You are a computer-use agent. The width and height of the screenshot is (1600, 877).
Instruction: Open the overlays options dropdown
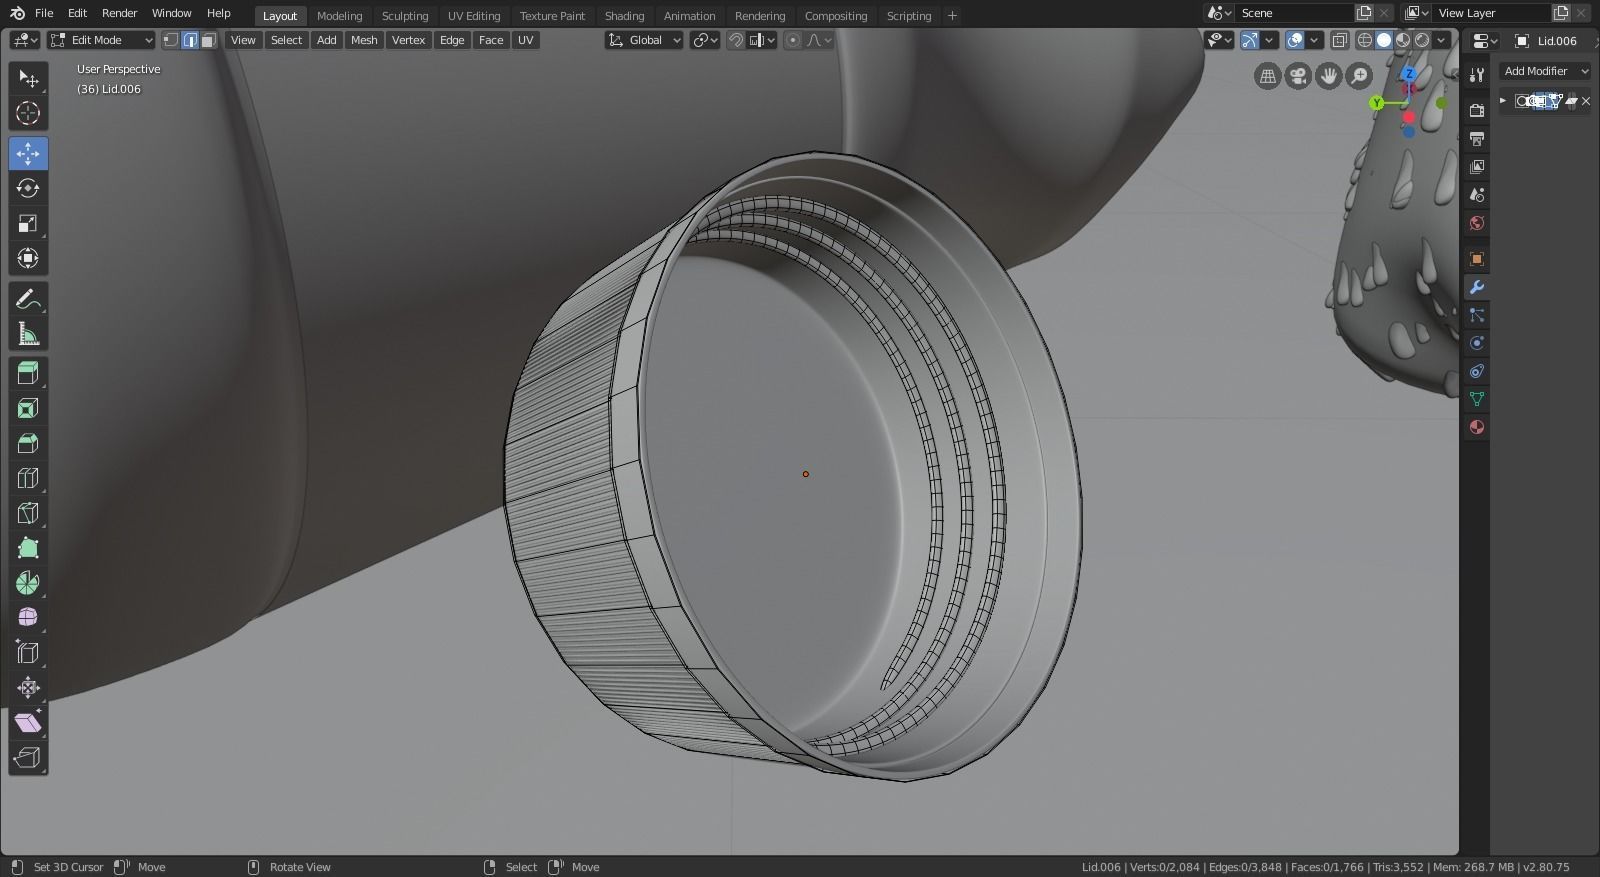(x=1314, y=40)
